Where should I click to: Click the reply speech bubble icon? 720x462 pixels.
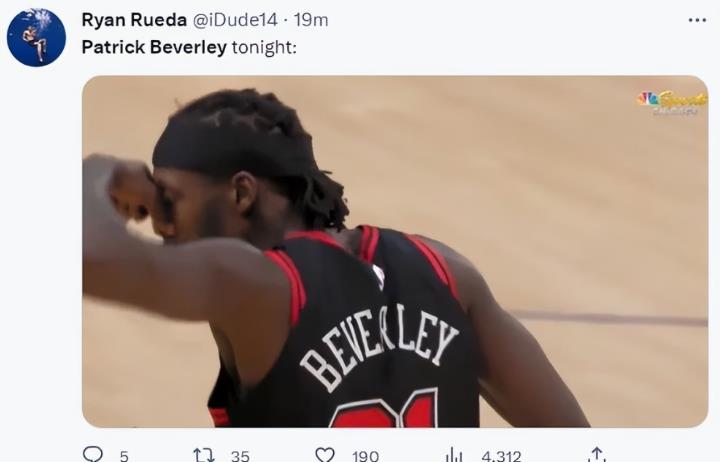tap(93, 454)
